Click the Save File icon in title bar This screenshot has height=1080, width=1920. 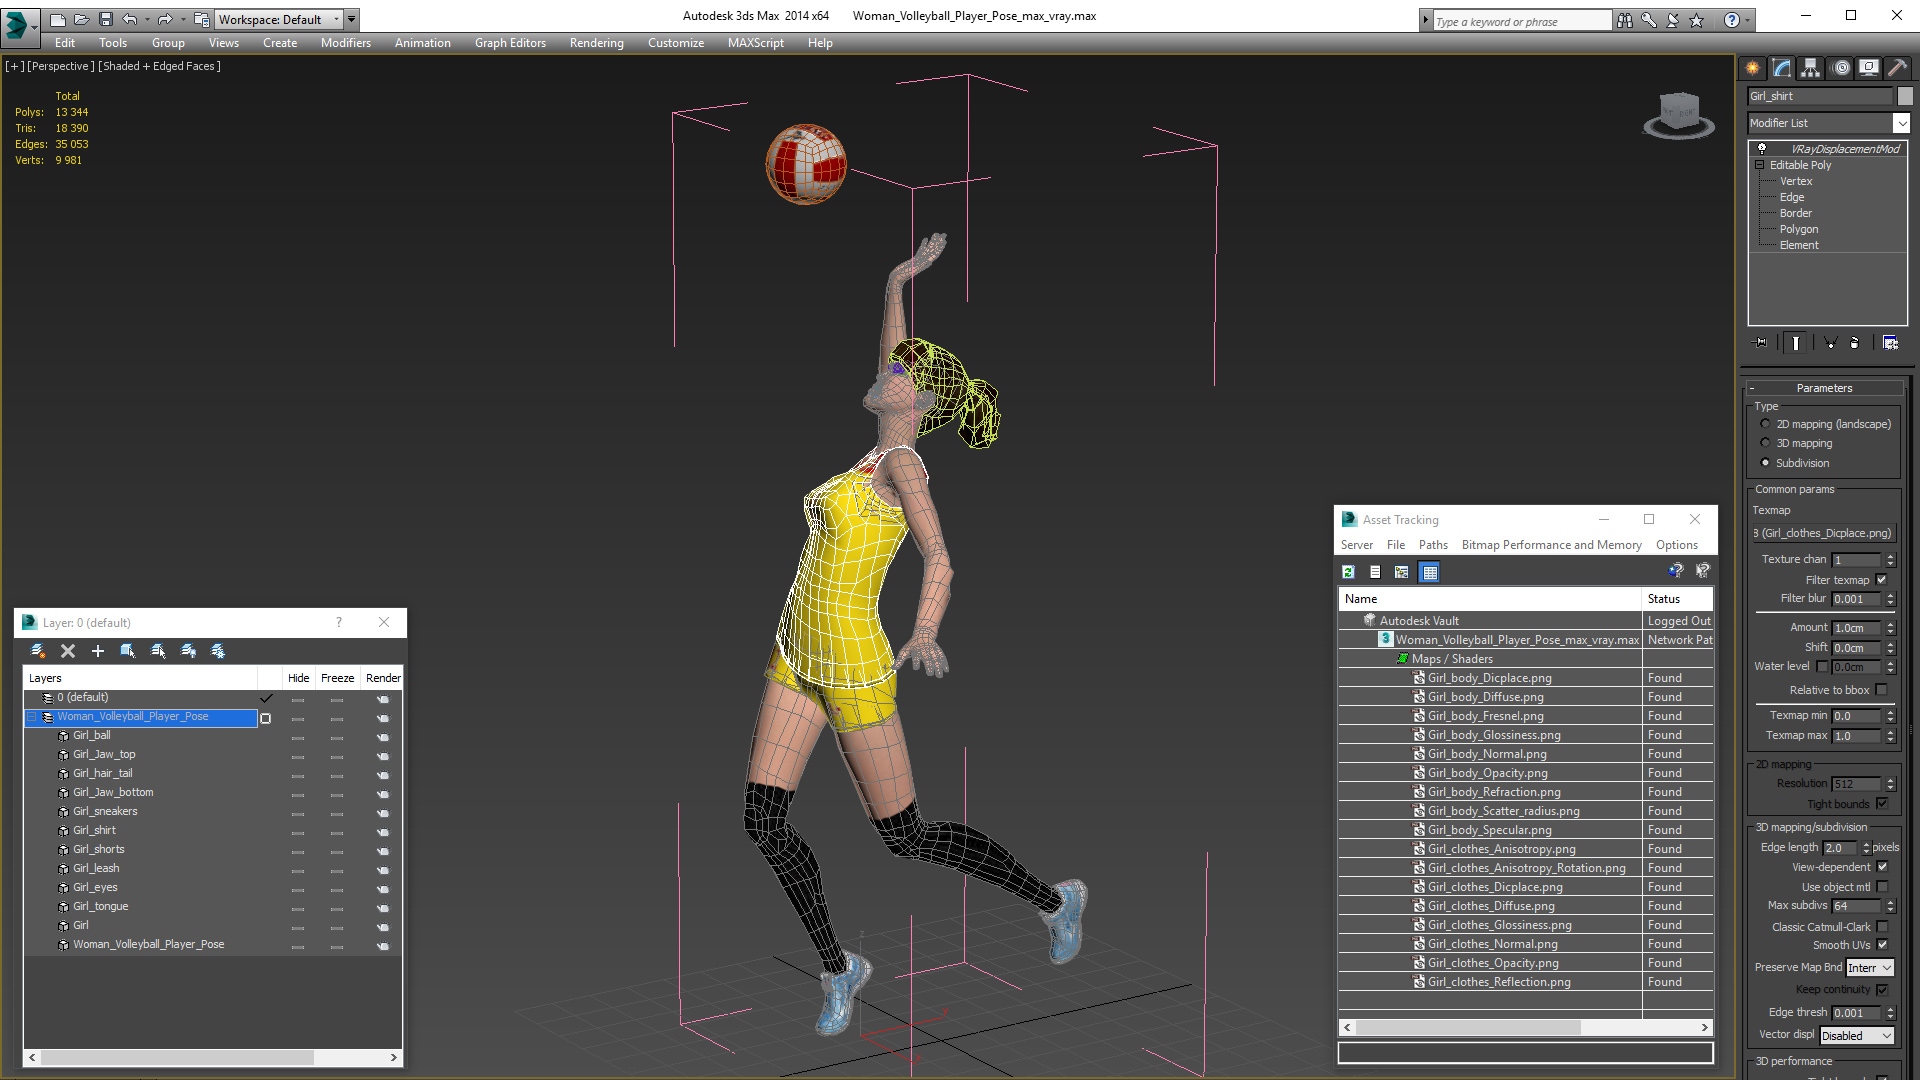click(x=105, y=19)
